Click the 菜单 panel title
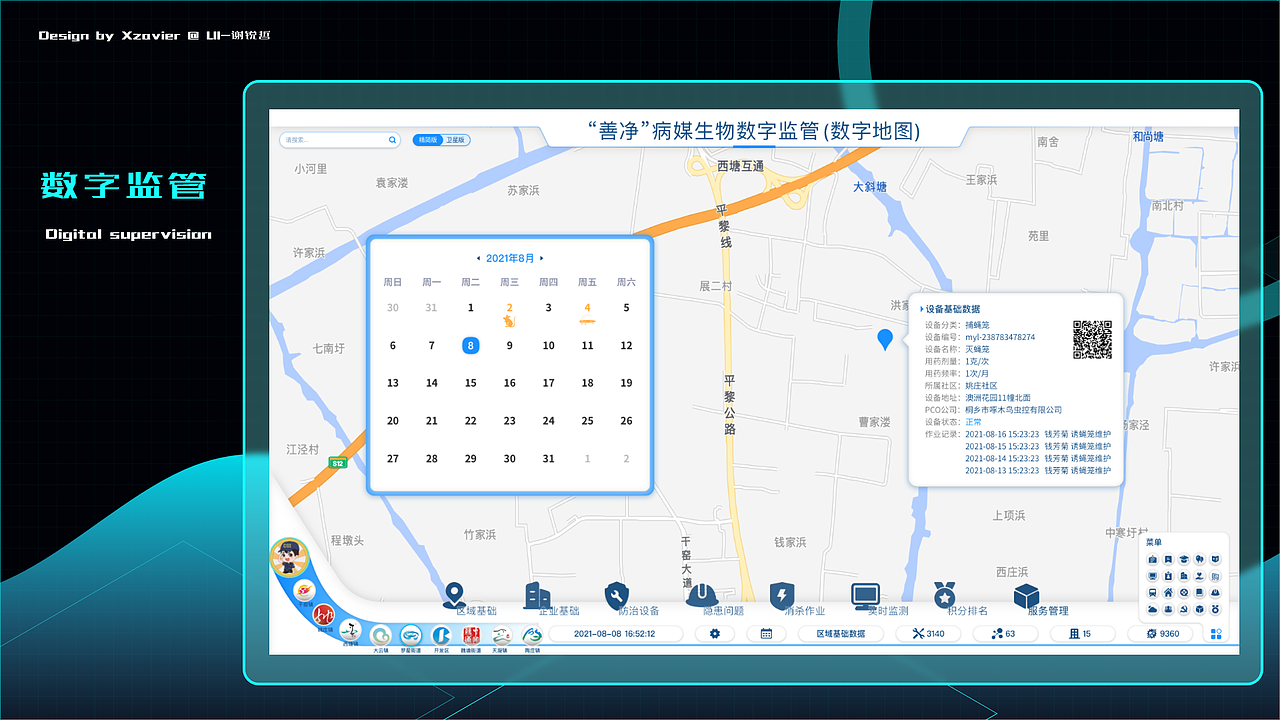1280x720 pixels. (x=1154, y=542)
